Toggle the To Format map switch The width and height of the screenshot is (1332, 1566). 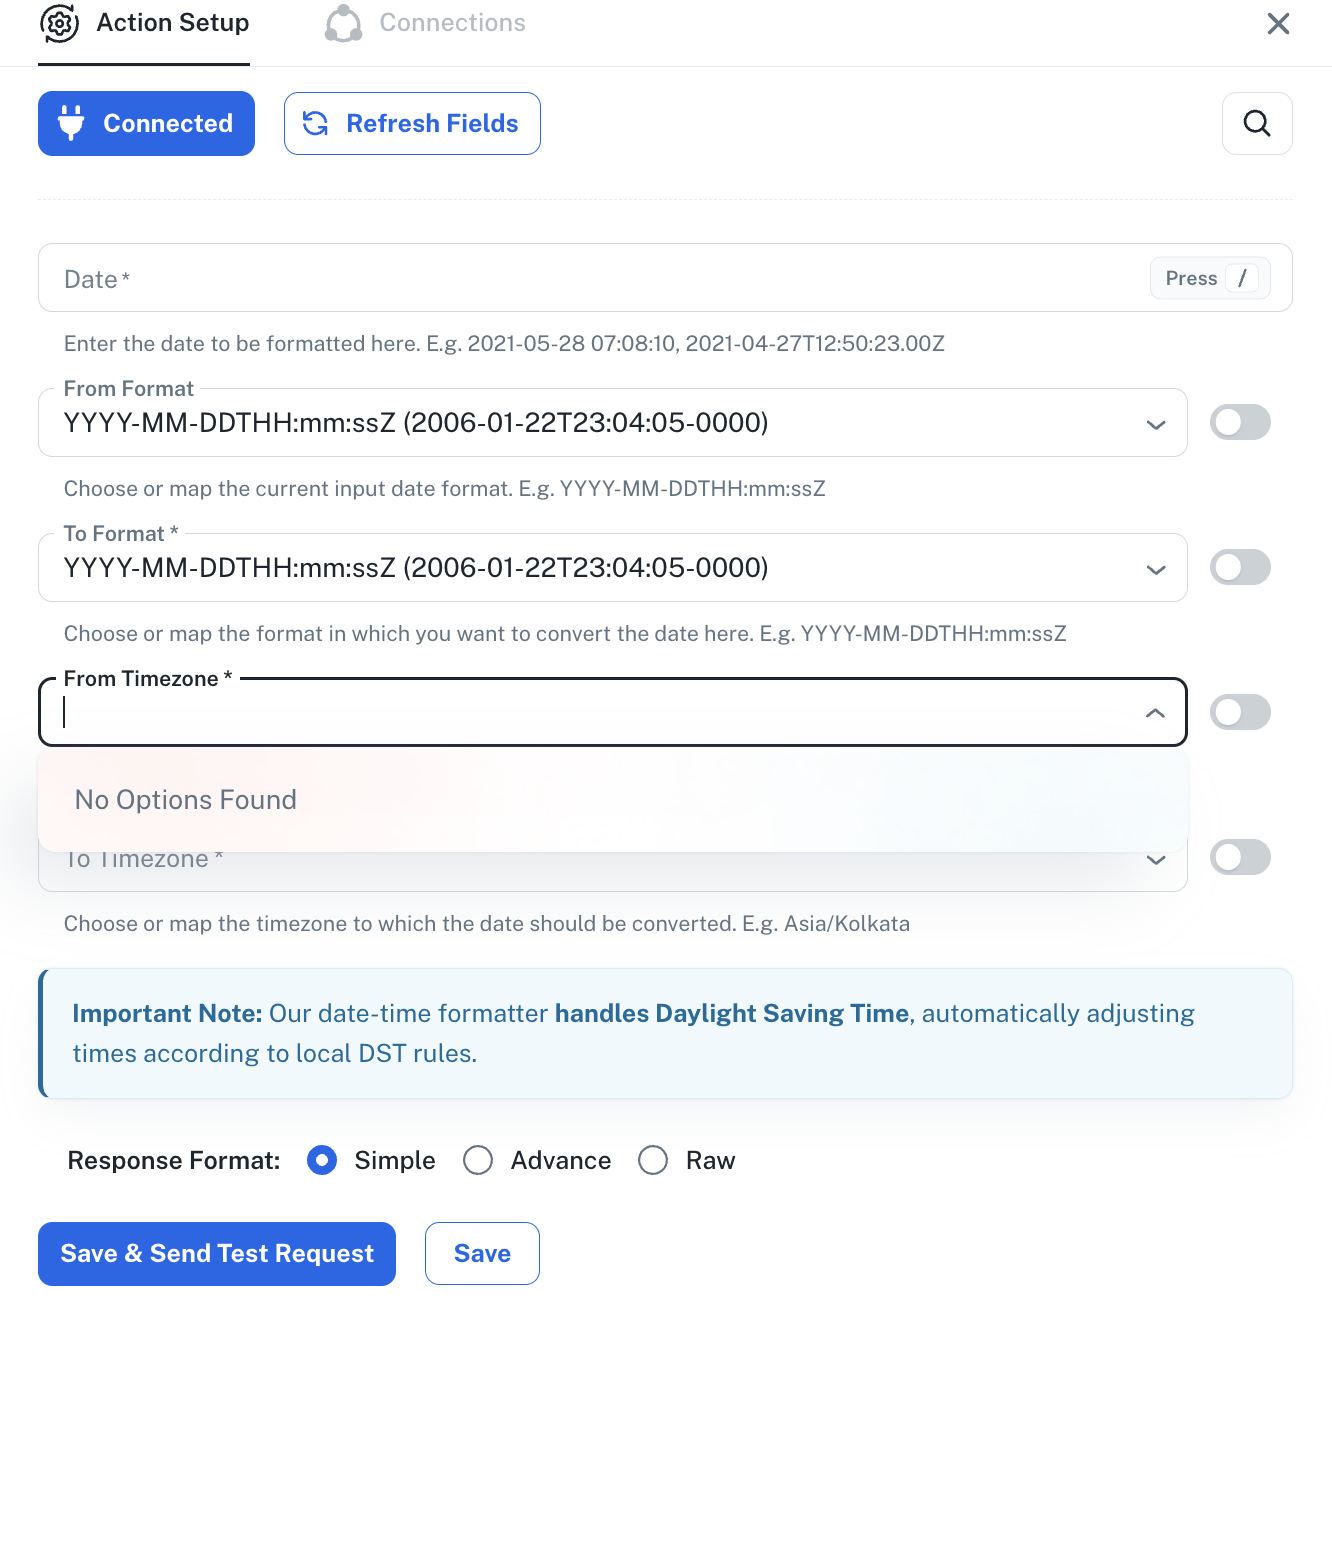1240,567
